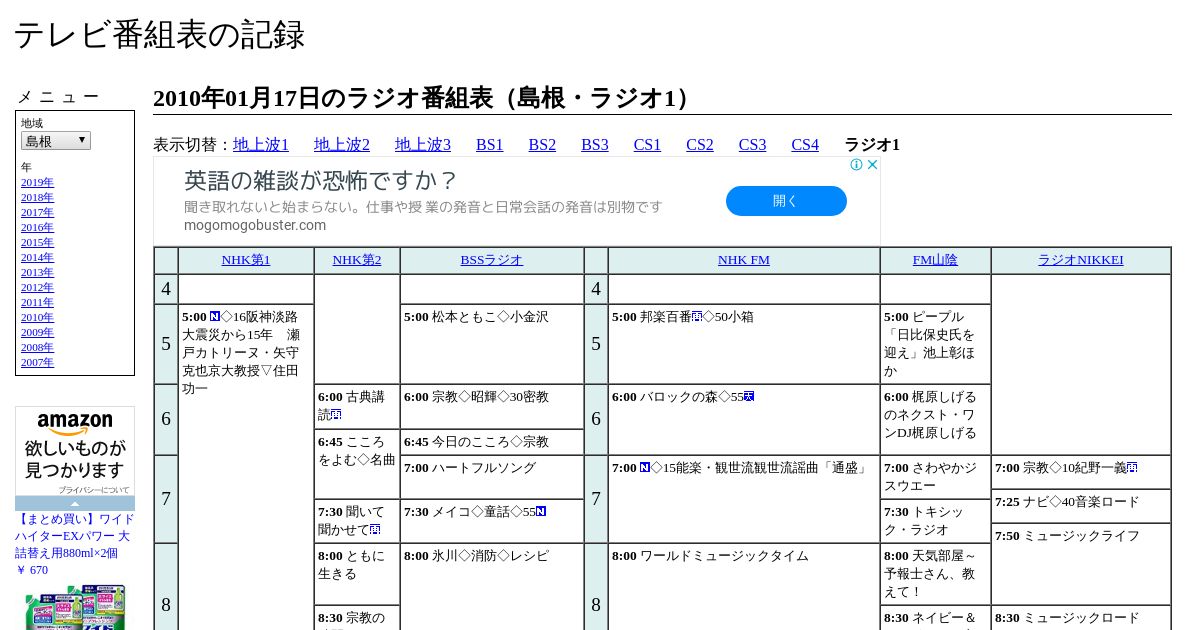Open the 2008年 year link
The image size is (1200, 630).
(x=37, y=347)
